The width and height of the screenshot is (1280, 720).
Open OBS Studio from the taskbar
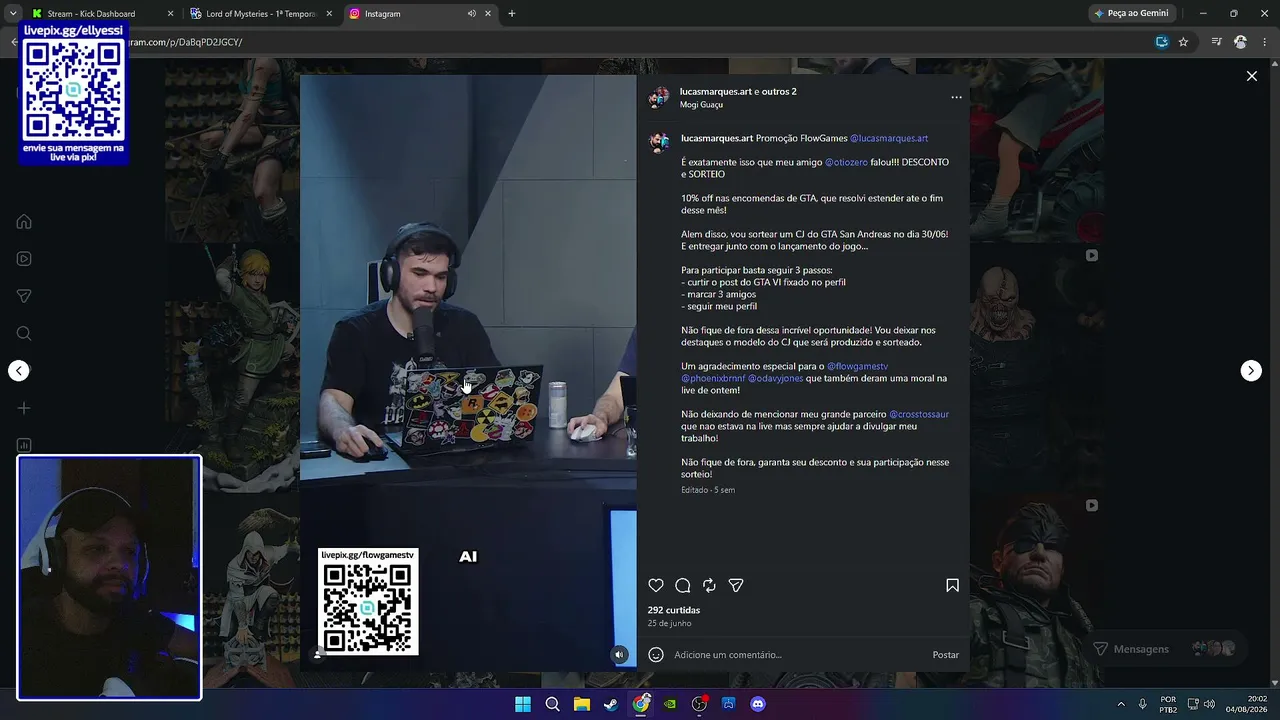699,704
